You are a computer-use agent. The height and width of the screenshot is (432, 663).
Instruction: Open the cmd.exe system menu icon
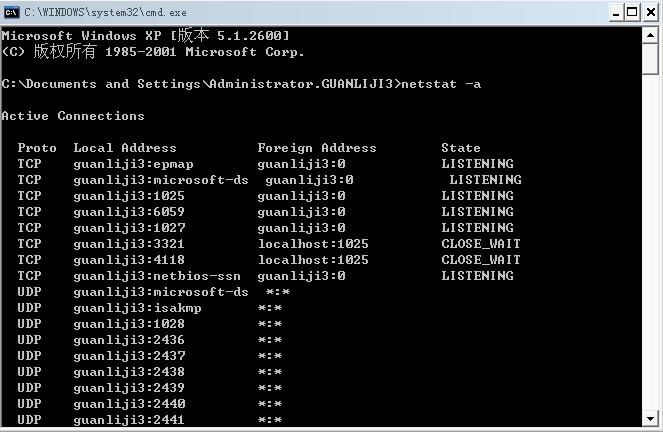tap(11, 13)
